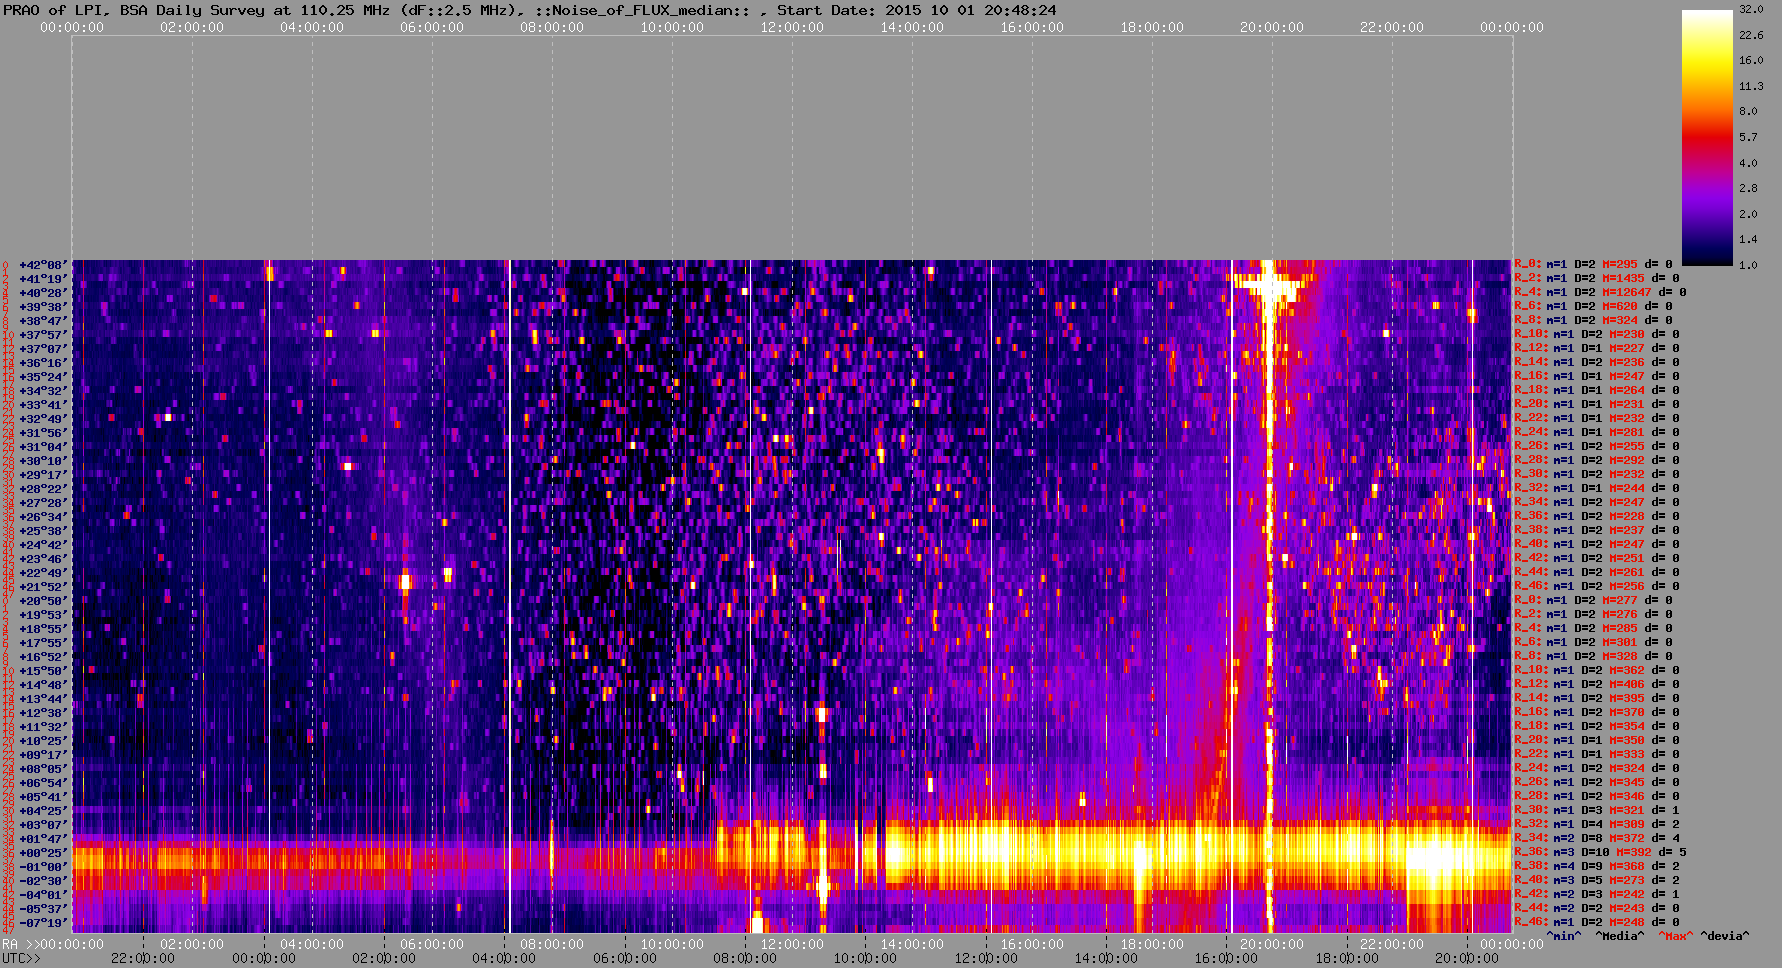Select the +12°38' declination label
This screenshot has height=968, width=1782.
[44, 713]
